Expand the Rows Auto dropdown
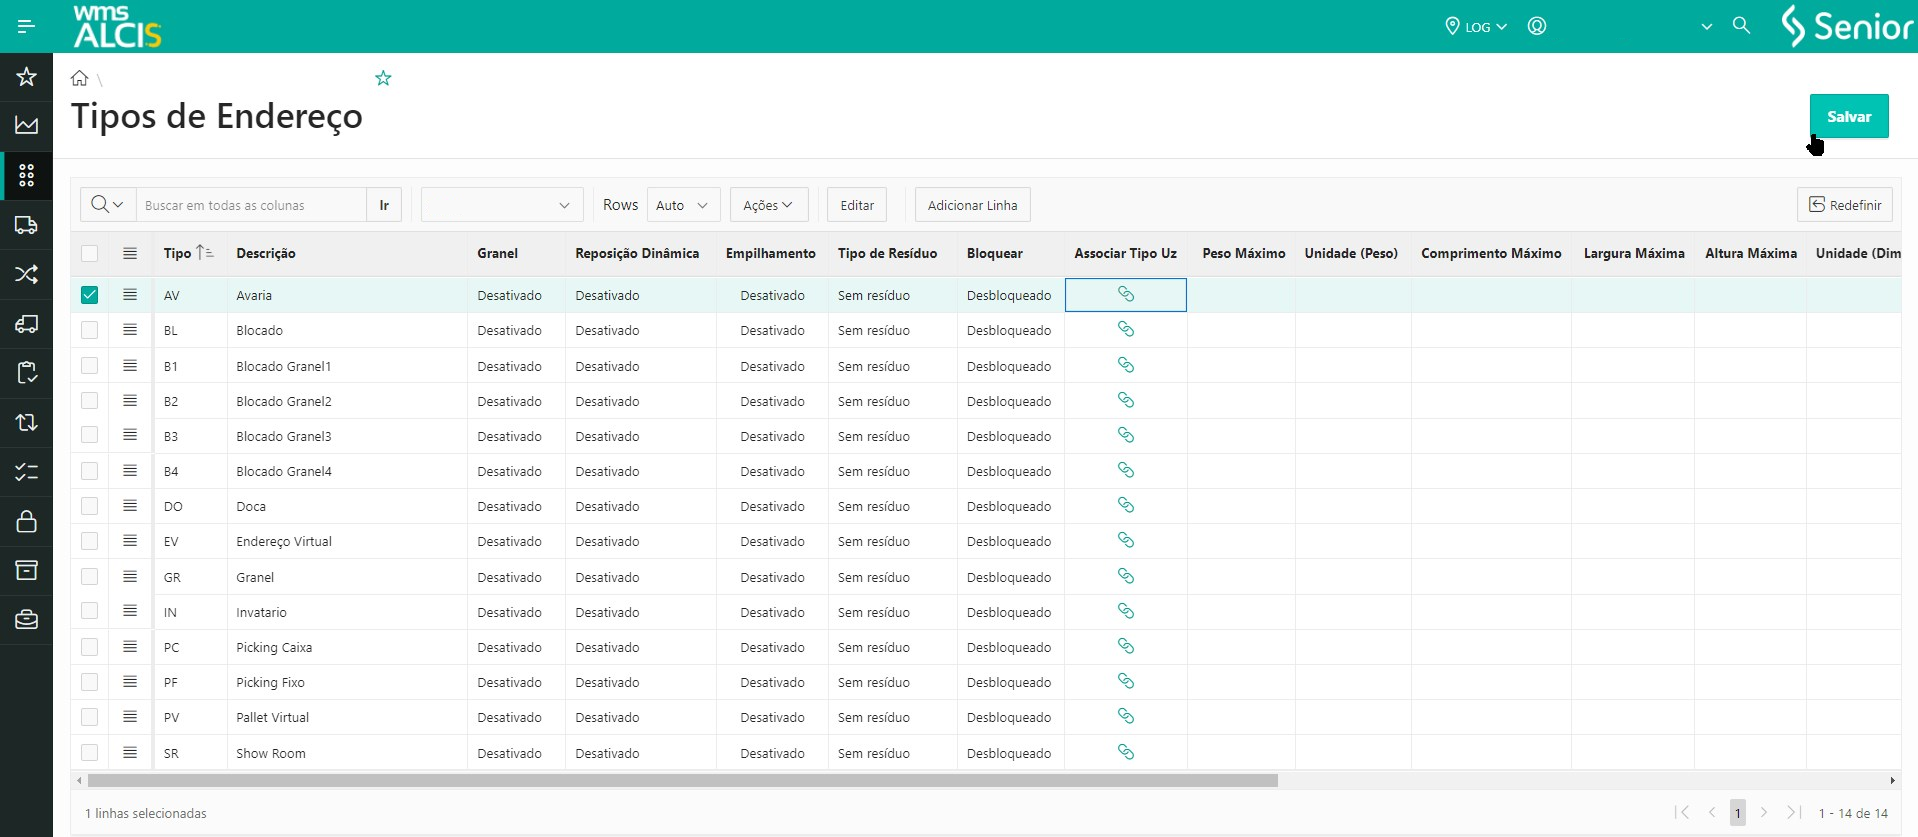Viewport: 1918px width, 837px height. [683, 205]
